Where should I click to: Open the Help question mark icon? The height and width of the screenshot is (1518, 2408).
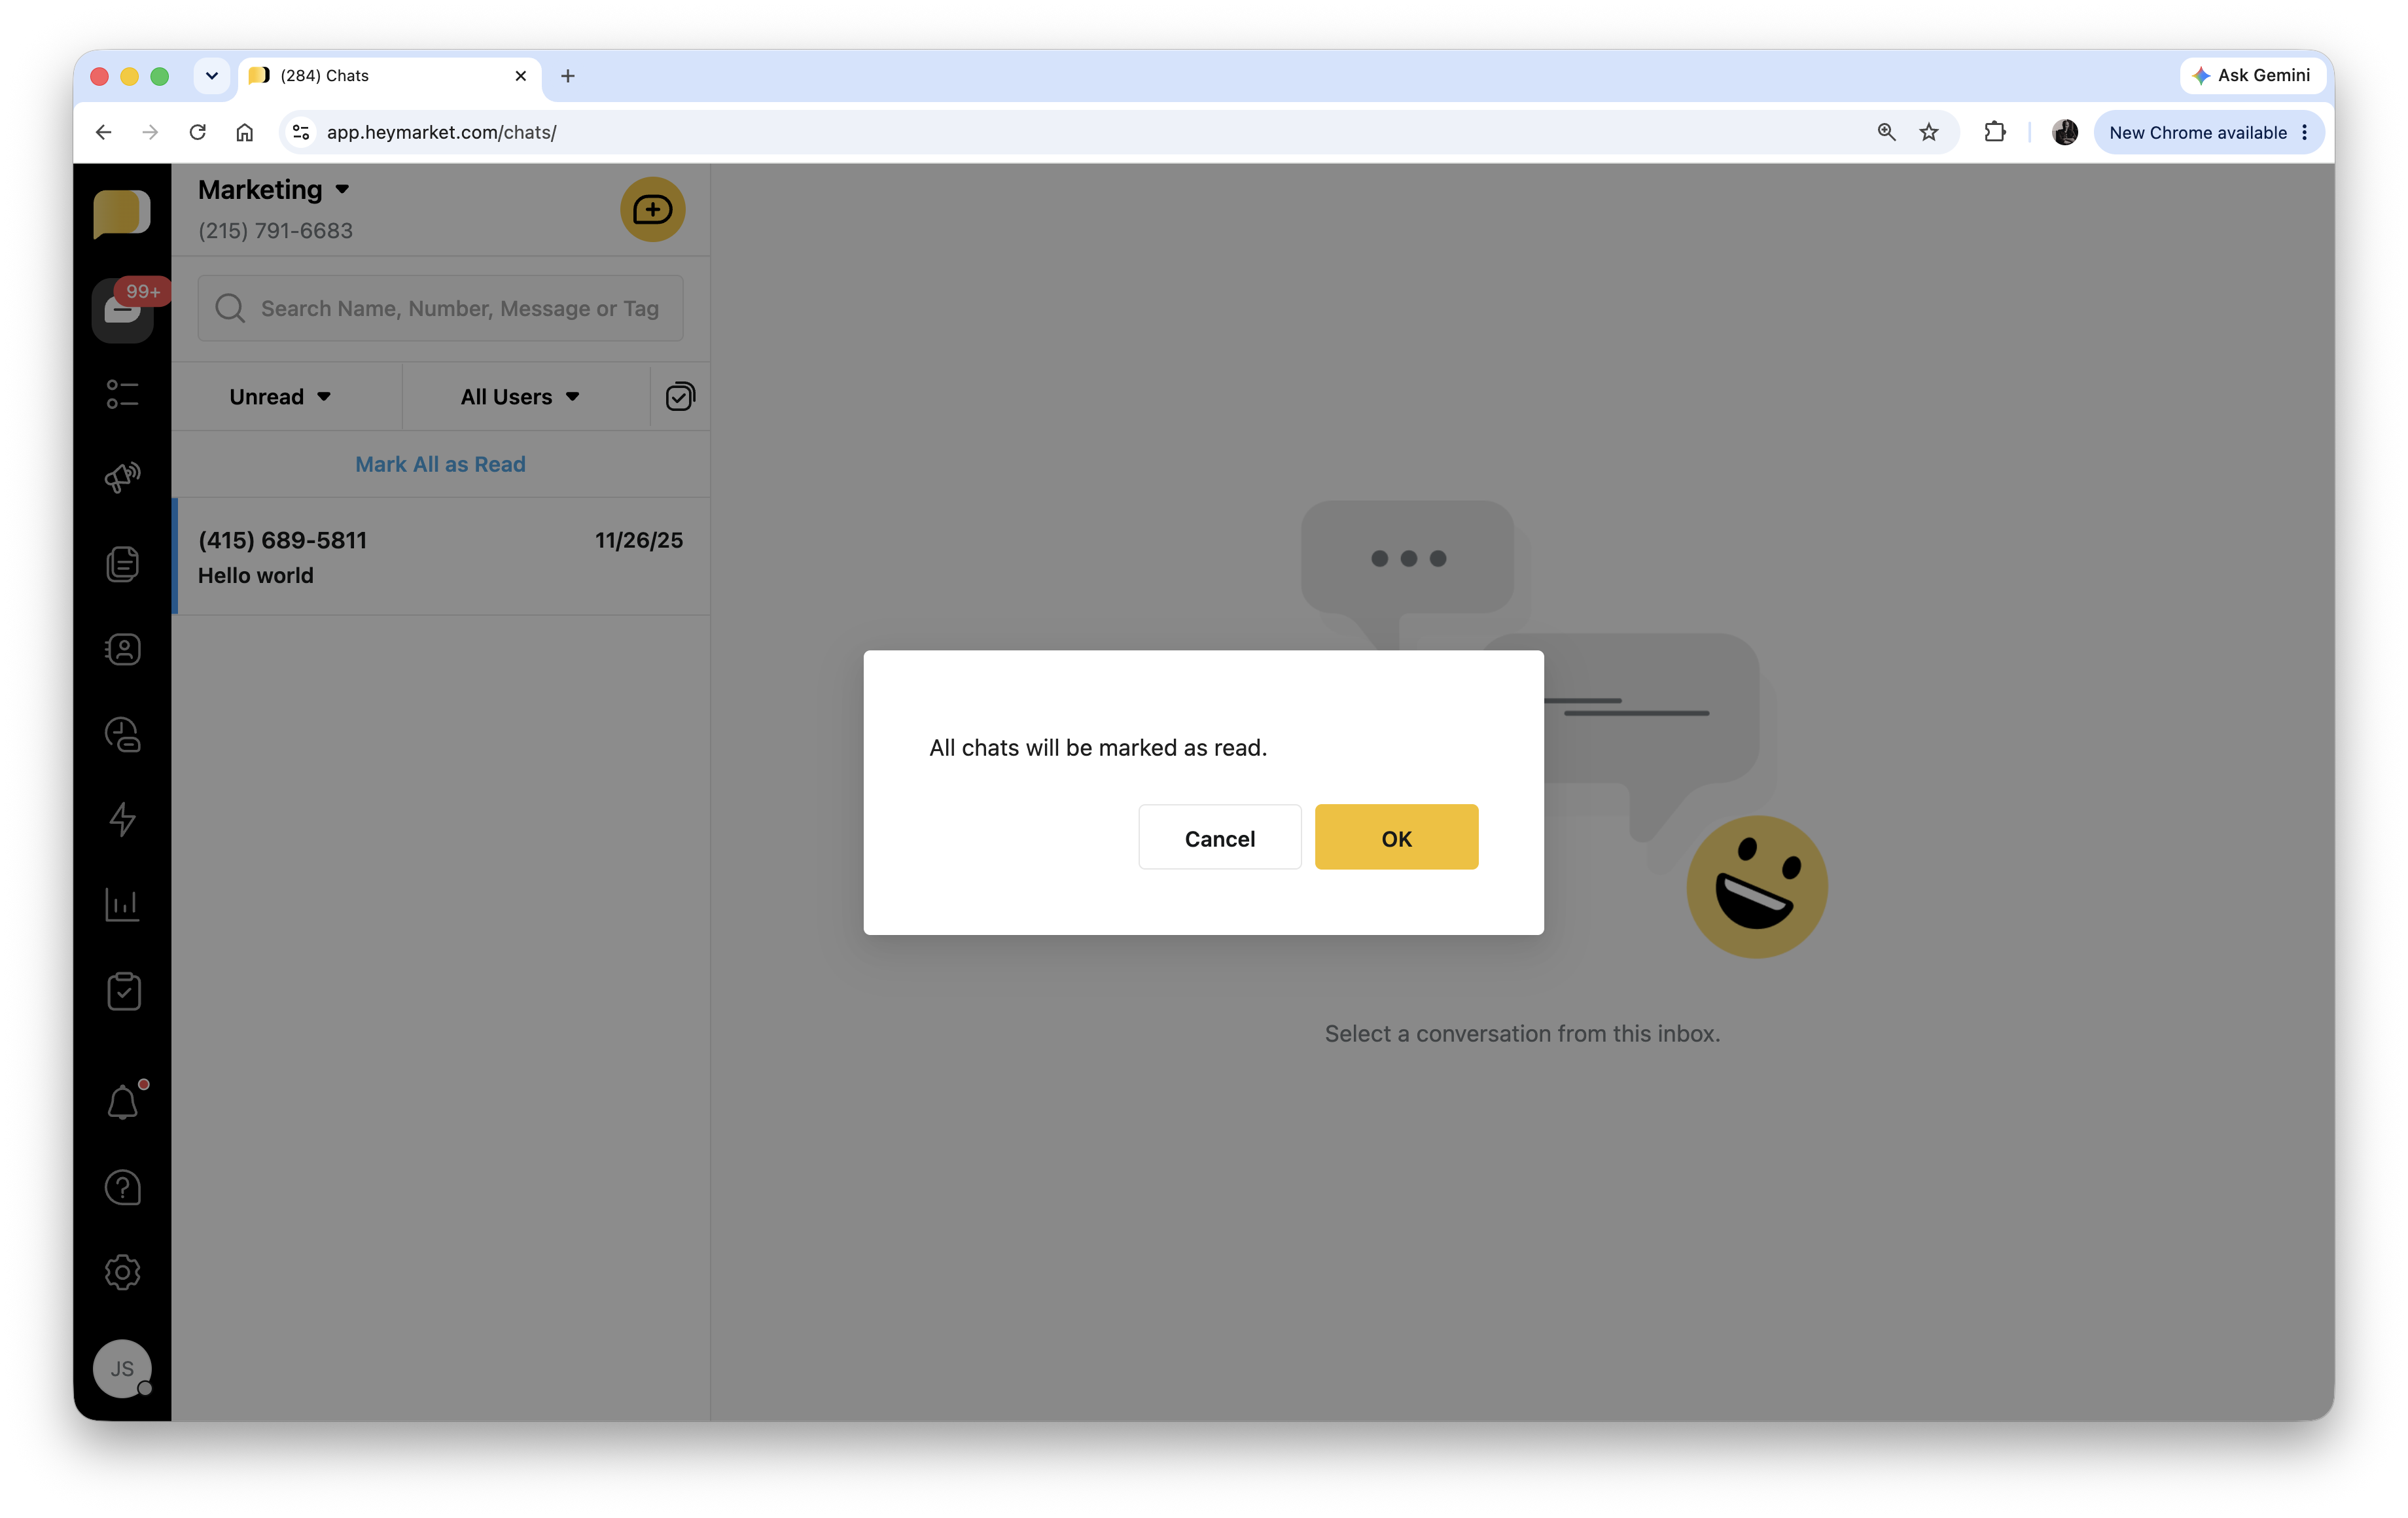click(x=122, y=1187)
